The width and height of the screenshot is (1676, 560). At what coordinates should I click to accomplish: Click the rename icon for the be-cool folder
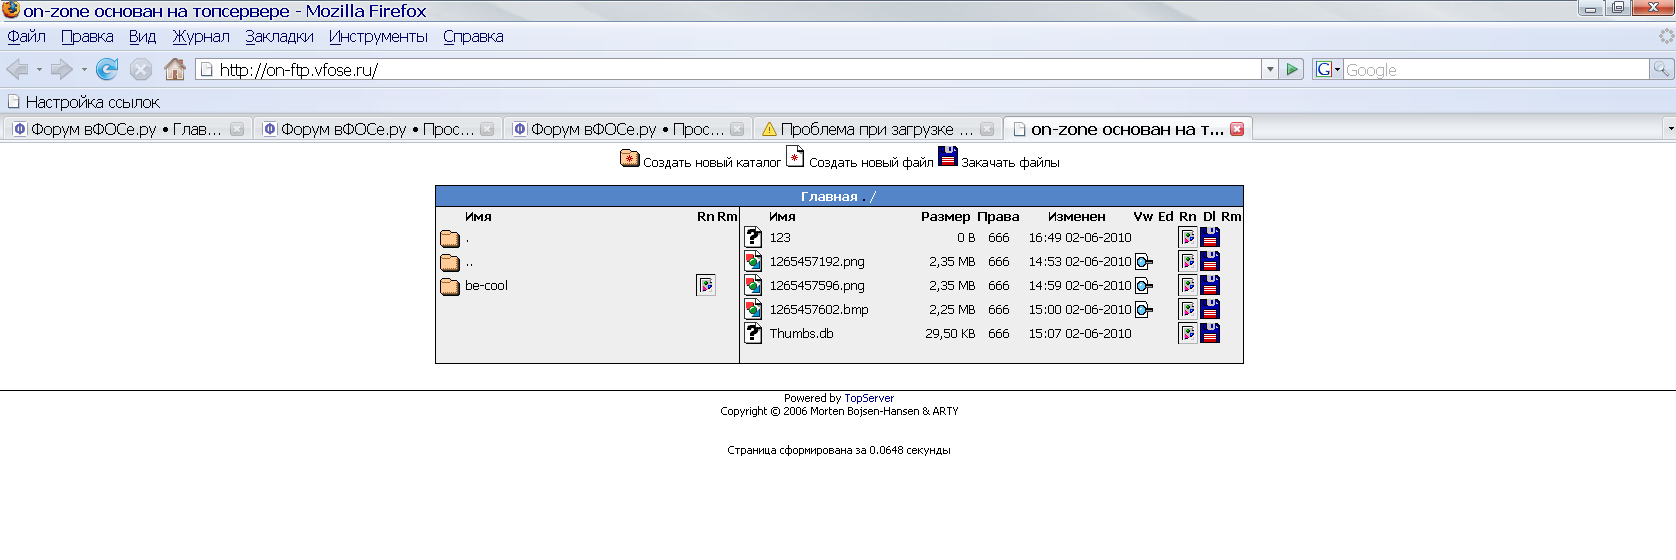pos(706,286)
